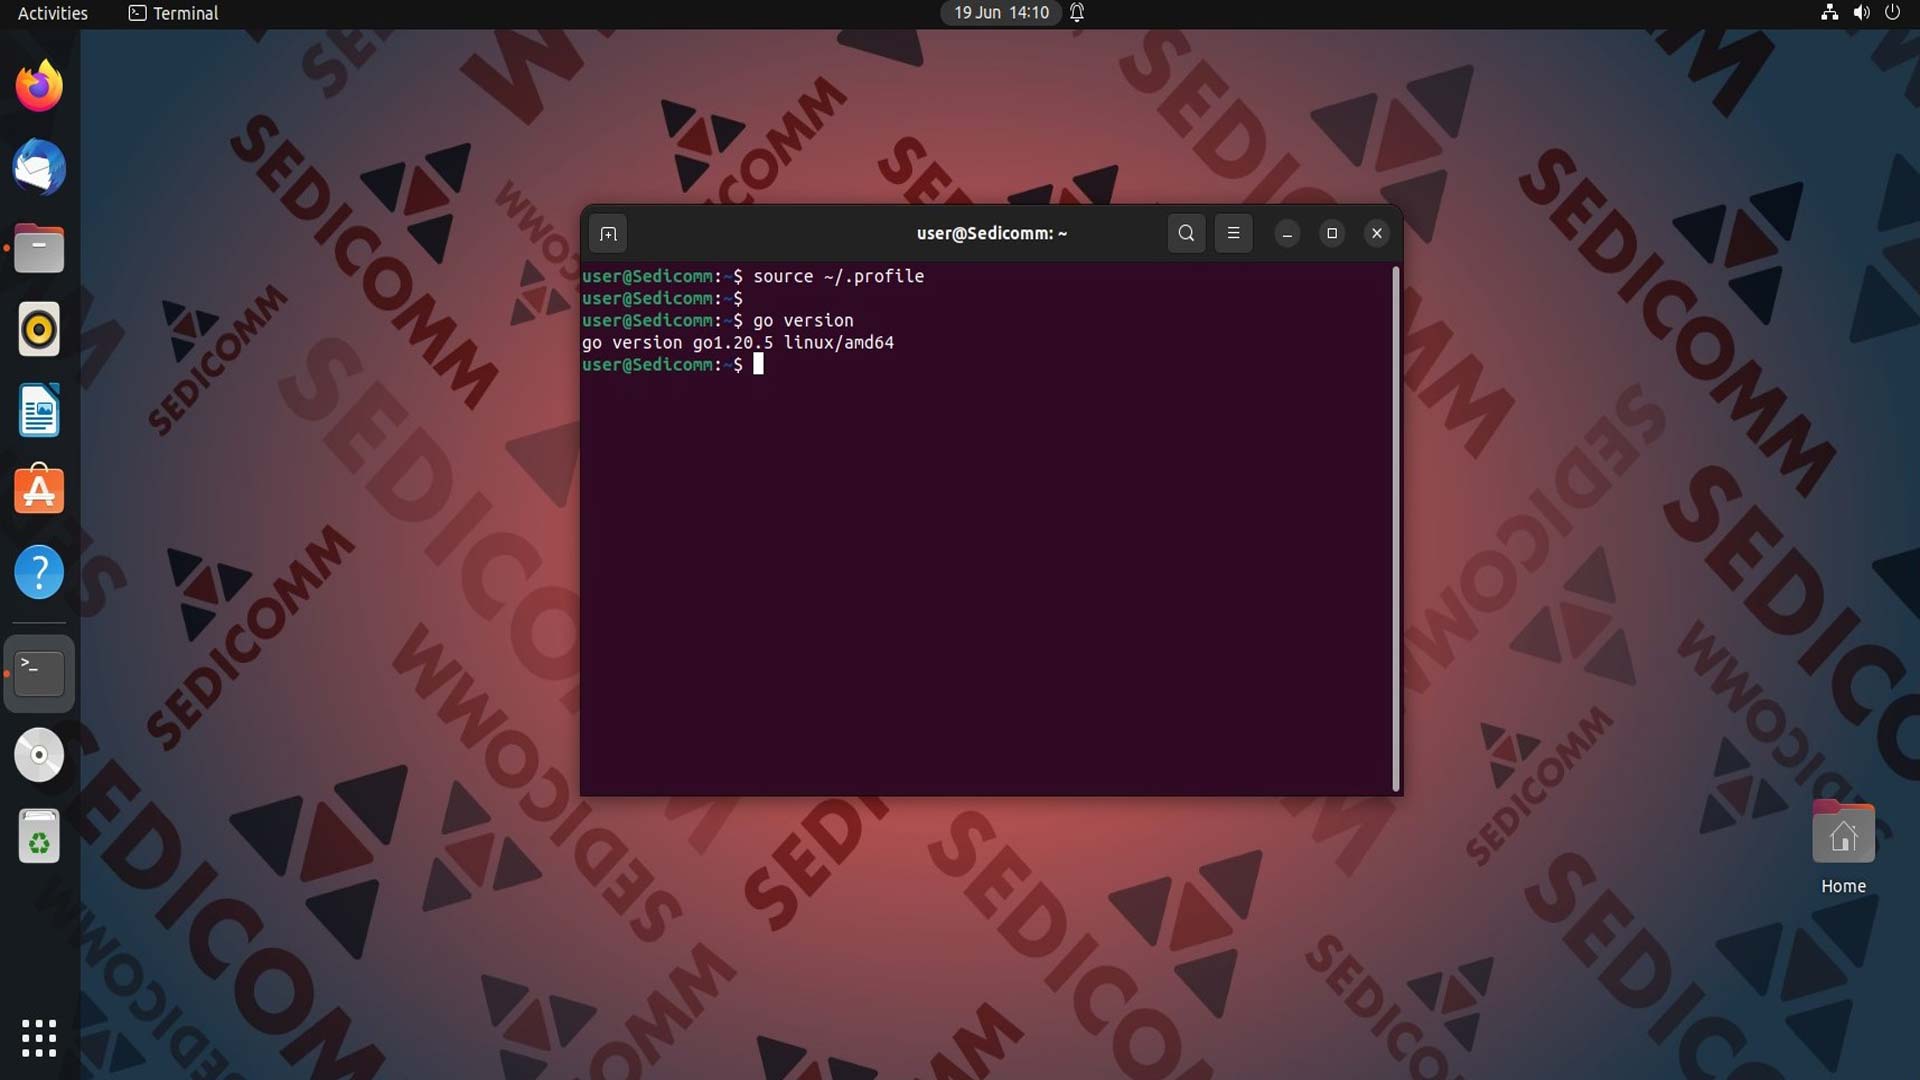Click Activities in the top bar
Screen dimensions: 1920x1080
[53, 13]
